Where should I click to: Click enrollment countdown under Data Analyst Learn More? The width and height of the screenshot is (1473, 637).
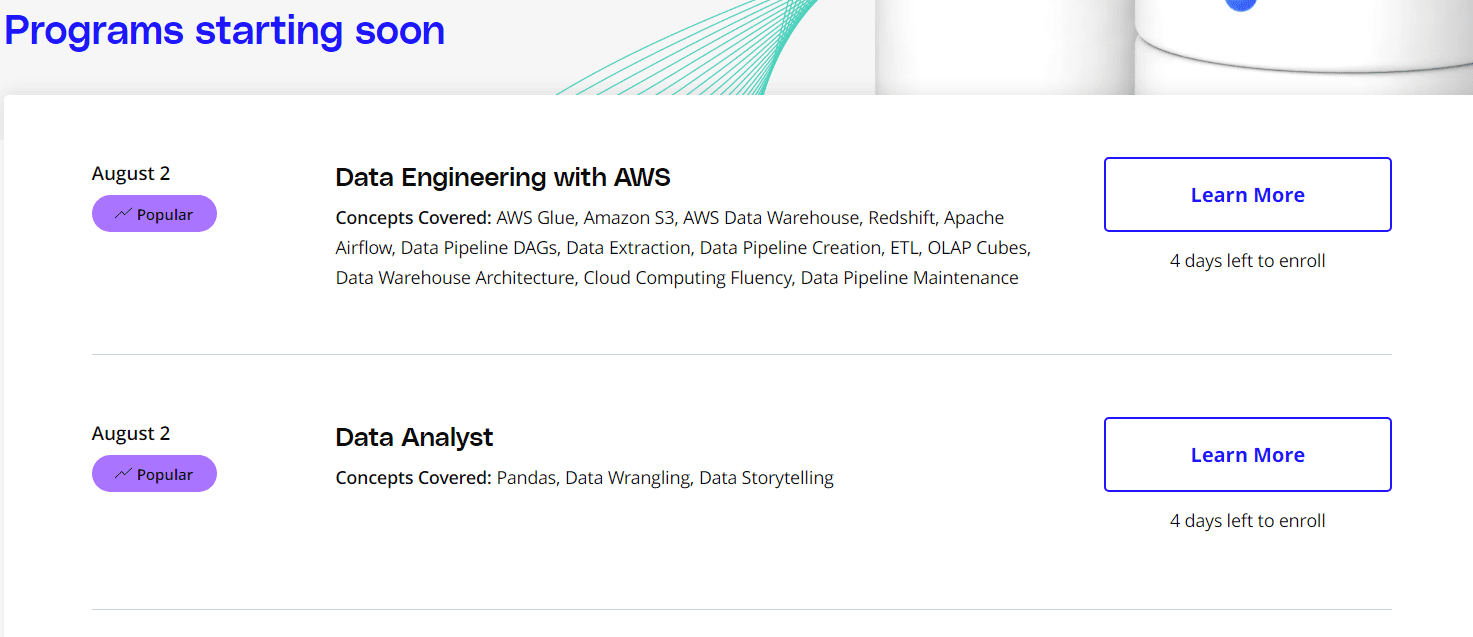coord(1247,521)
